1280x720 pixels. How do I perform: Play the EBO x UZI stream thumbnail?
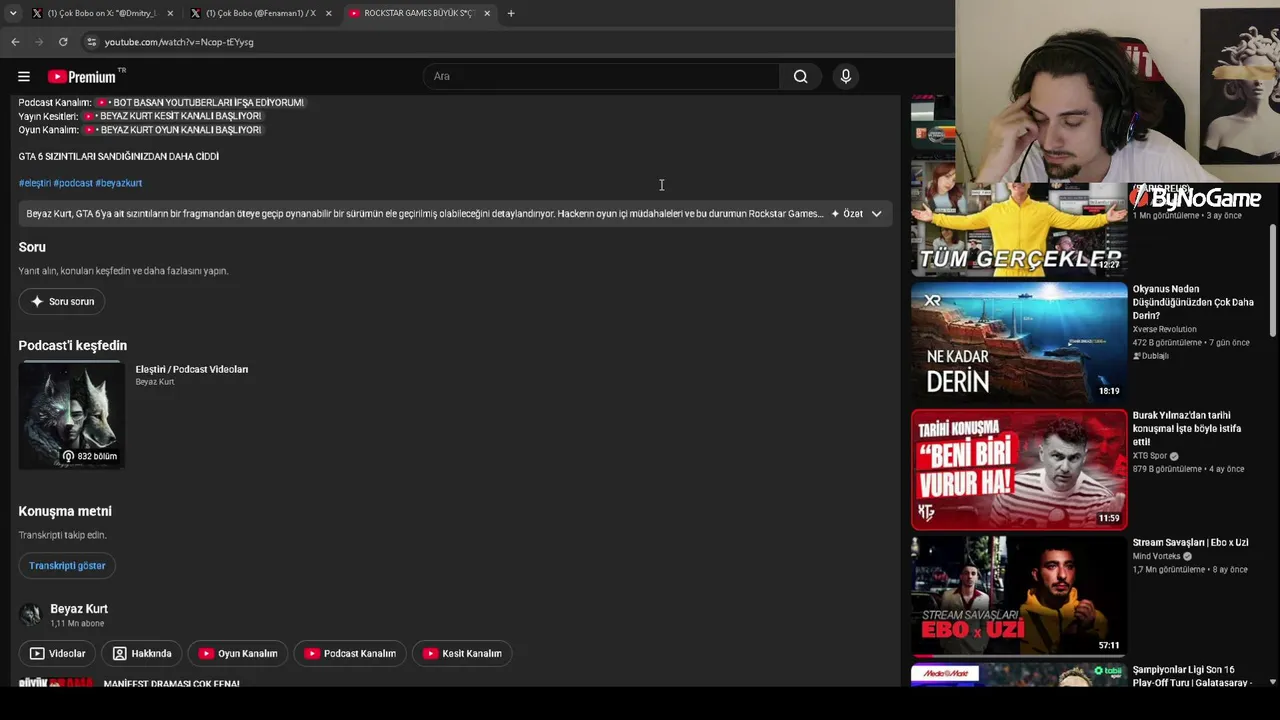[1019, 596]
